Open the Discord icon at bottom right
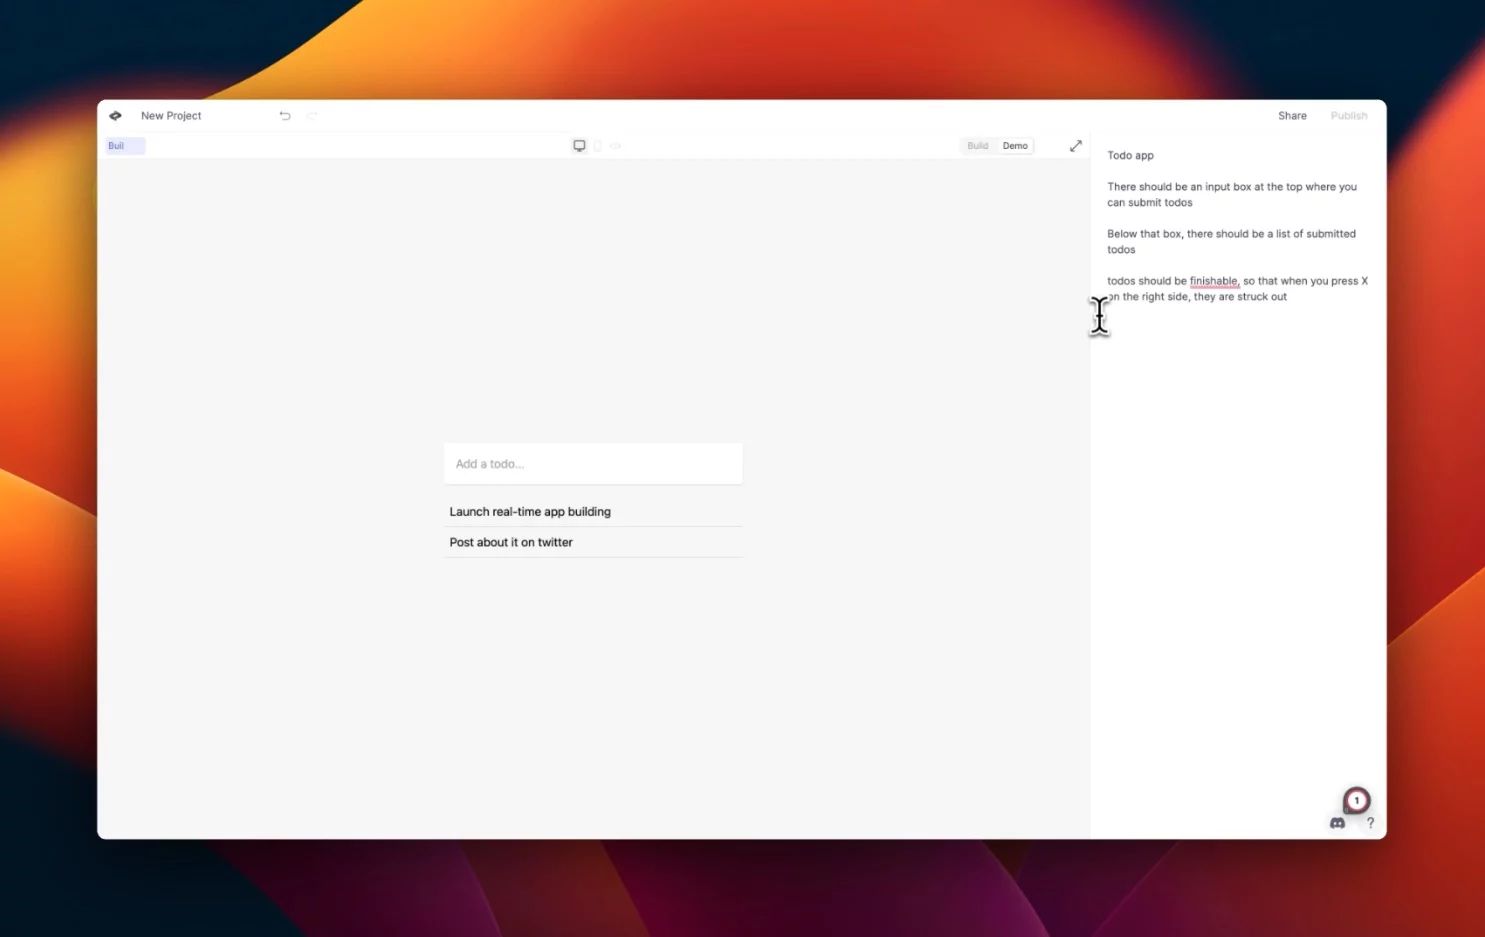Screen dimensions: 1485x937 pyautogui.click(x=1337, y=823)
